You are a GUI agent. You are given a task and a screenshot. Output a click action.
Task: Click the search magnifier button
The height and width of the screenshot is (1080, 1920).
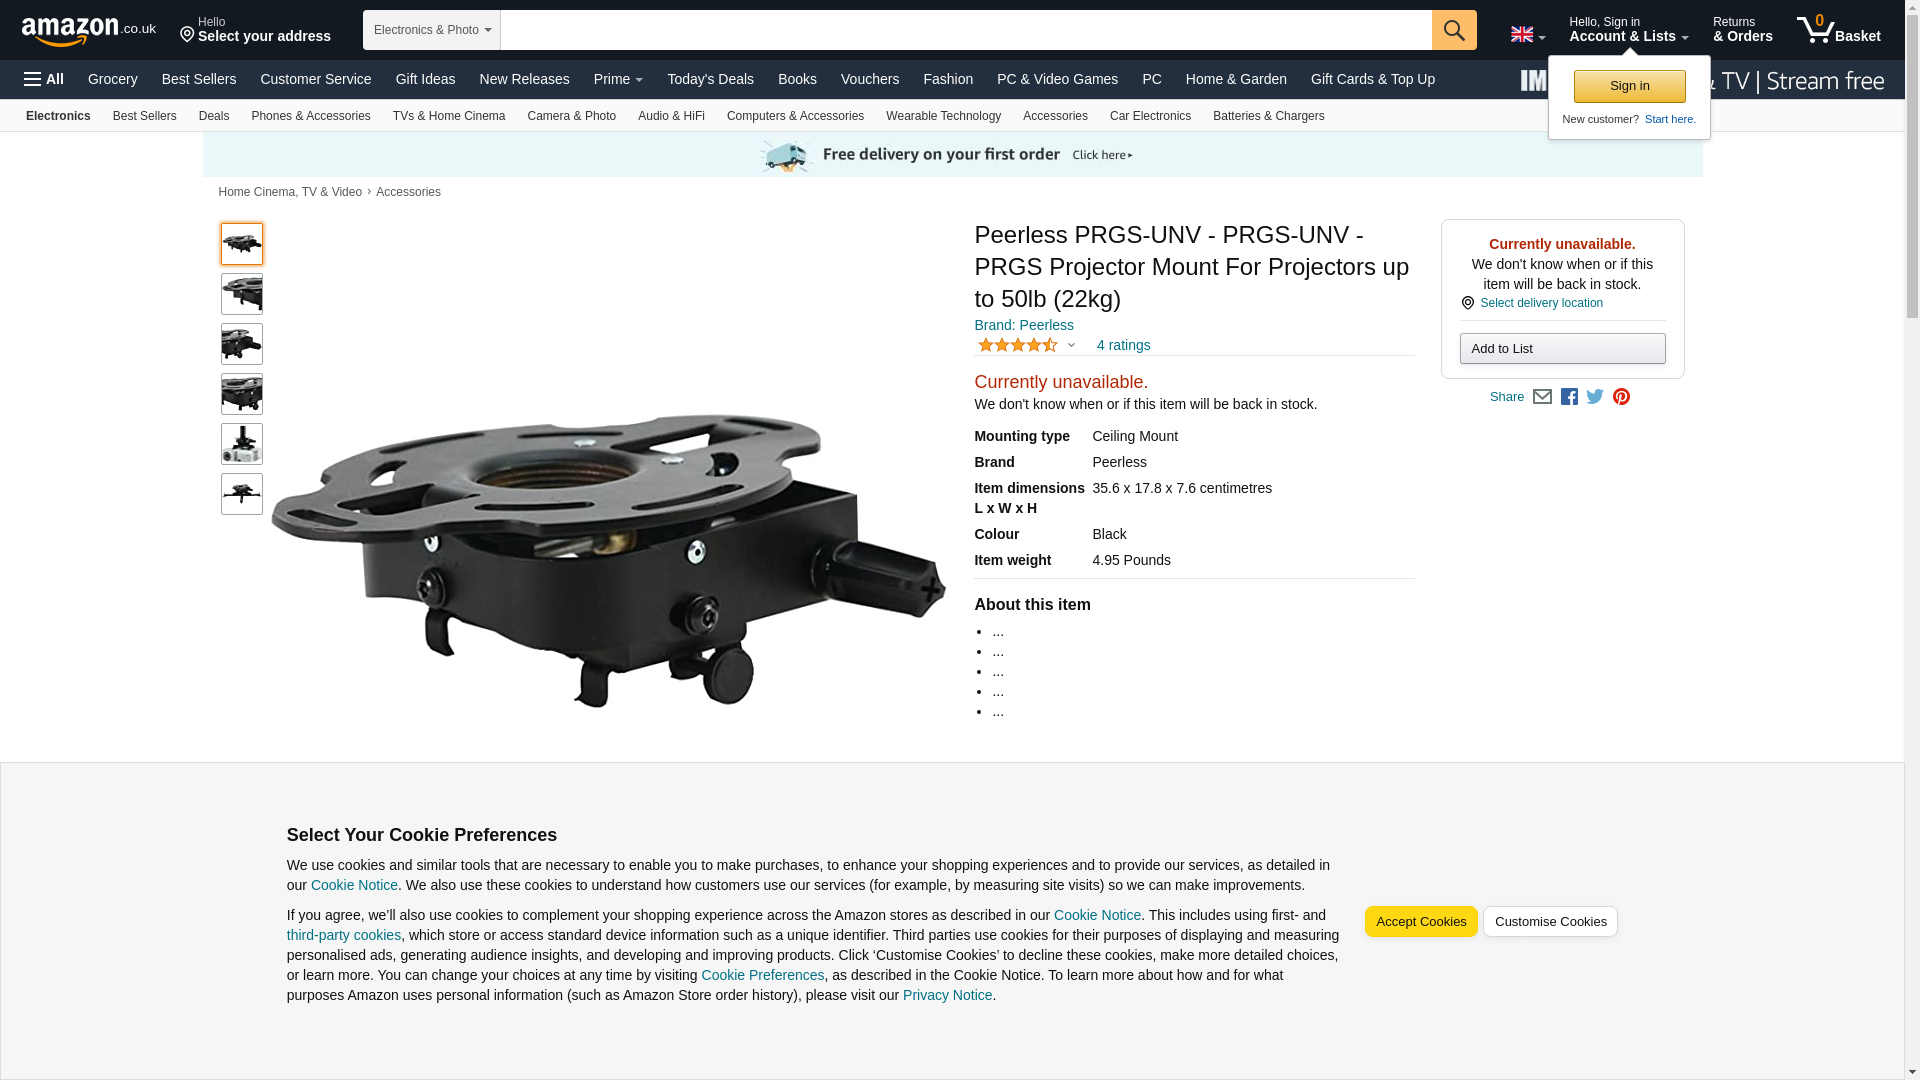tap(1453, 30)
